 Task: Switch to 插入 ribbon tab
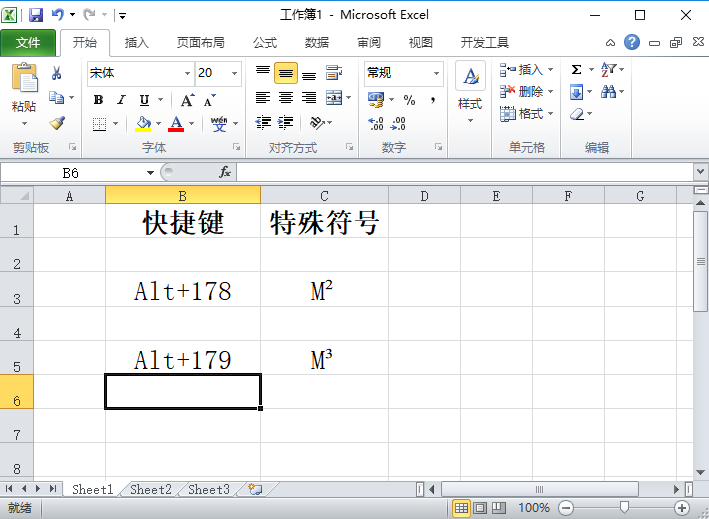click(137, 43)
